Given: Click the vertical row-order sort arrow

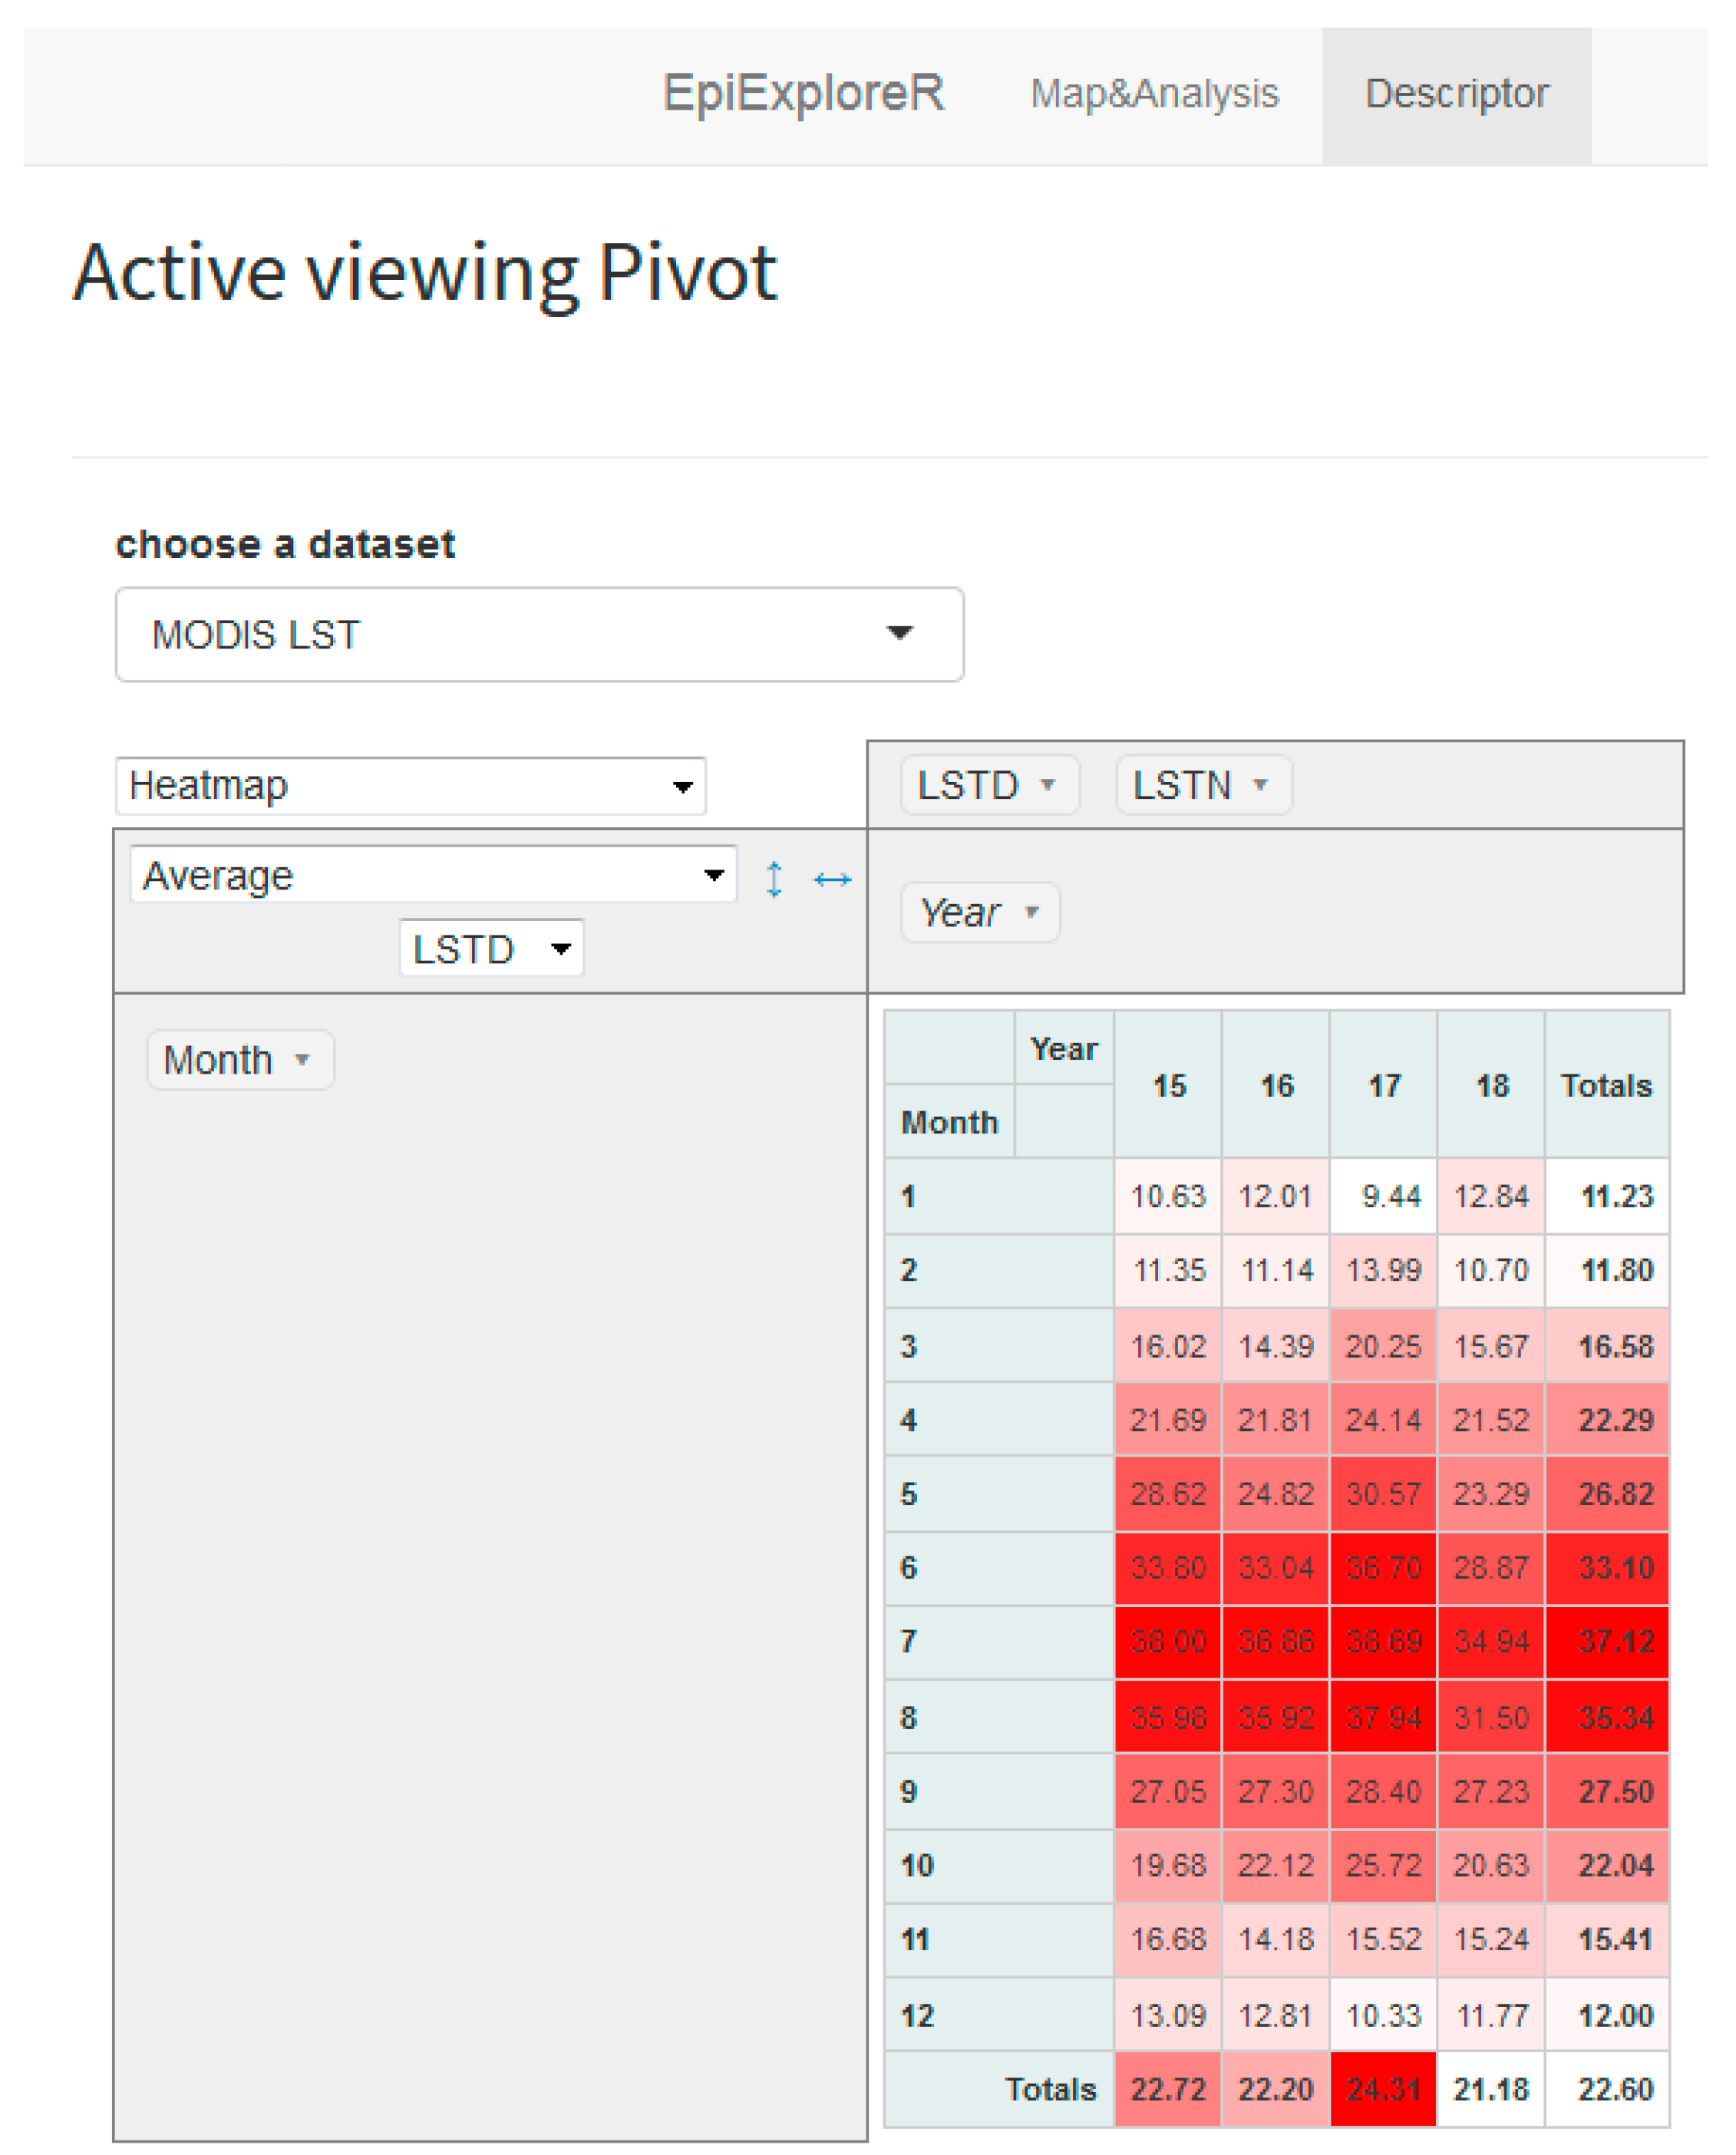Looking at the screenshot, I should click(774, 879).
